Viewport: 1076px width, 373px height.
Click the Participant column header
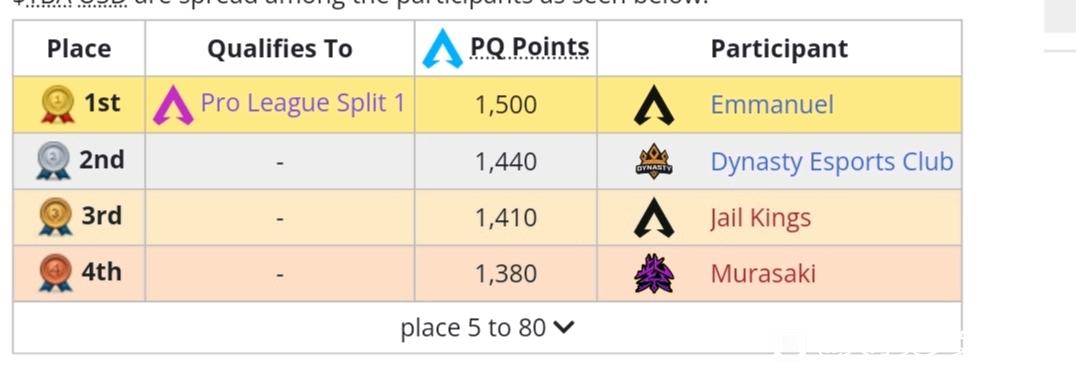pos(779,49)
